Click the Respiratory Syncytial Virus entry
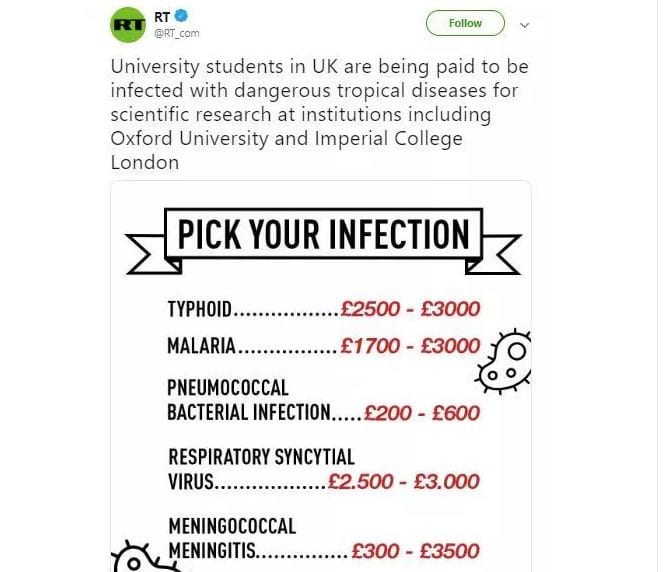Viewport: 663px width, 572px height. [x=260, y=470]
